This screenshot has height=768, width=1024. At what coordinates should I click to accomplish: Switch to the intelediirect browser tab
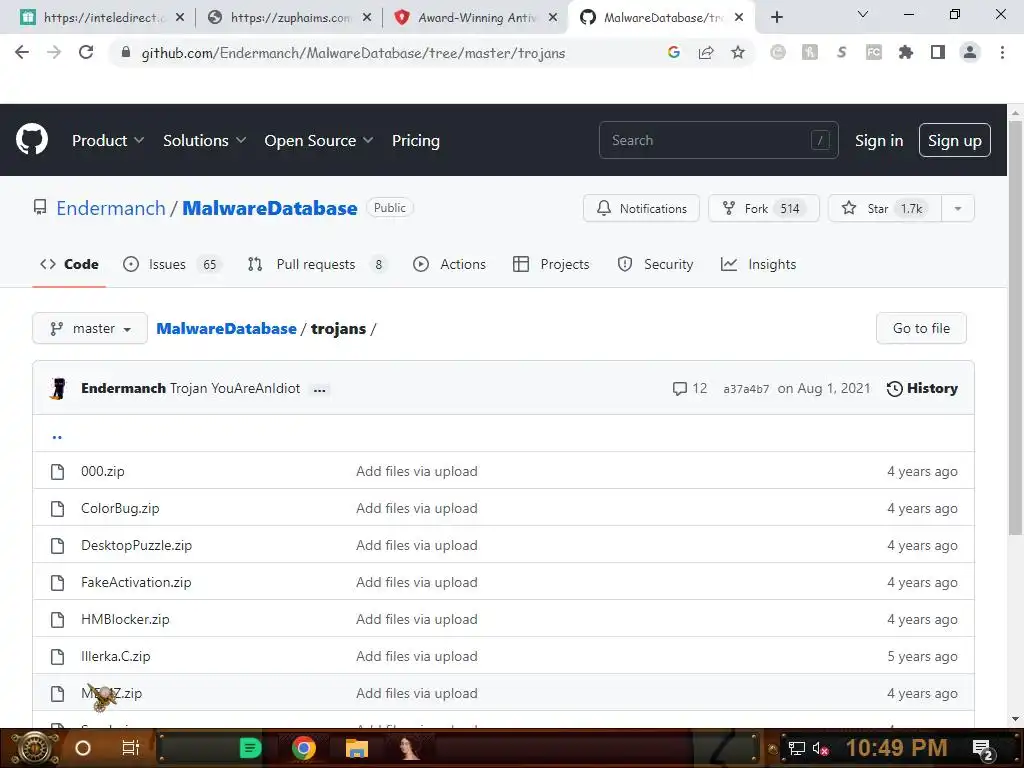(x=101, y=18)
